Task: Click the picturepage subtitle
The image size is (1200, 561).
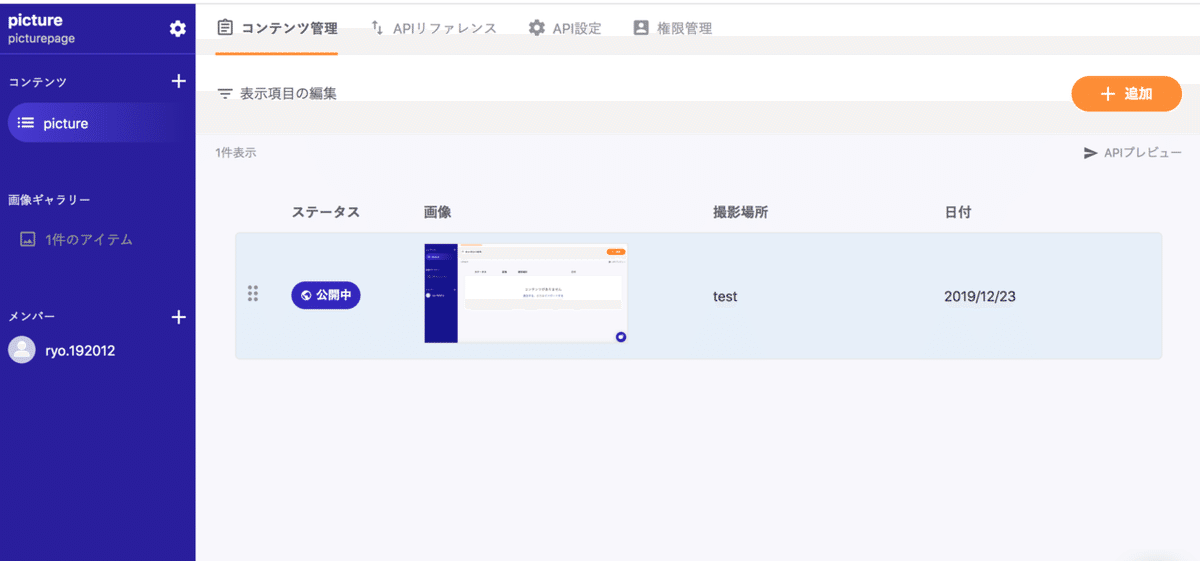Action: [x=41, y=39]
